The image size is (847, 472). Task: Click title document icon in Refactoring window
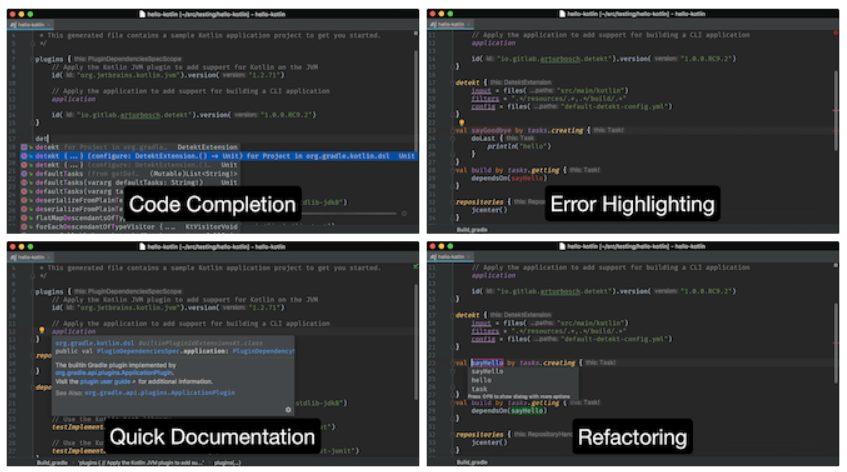click(562, 247)
